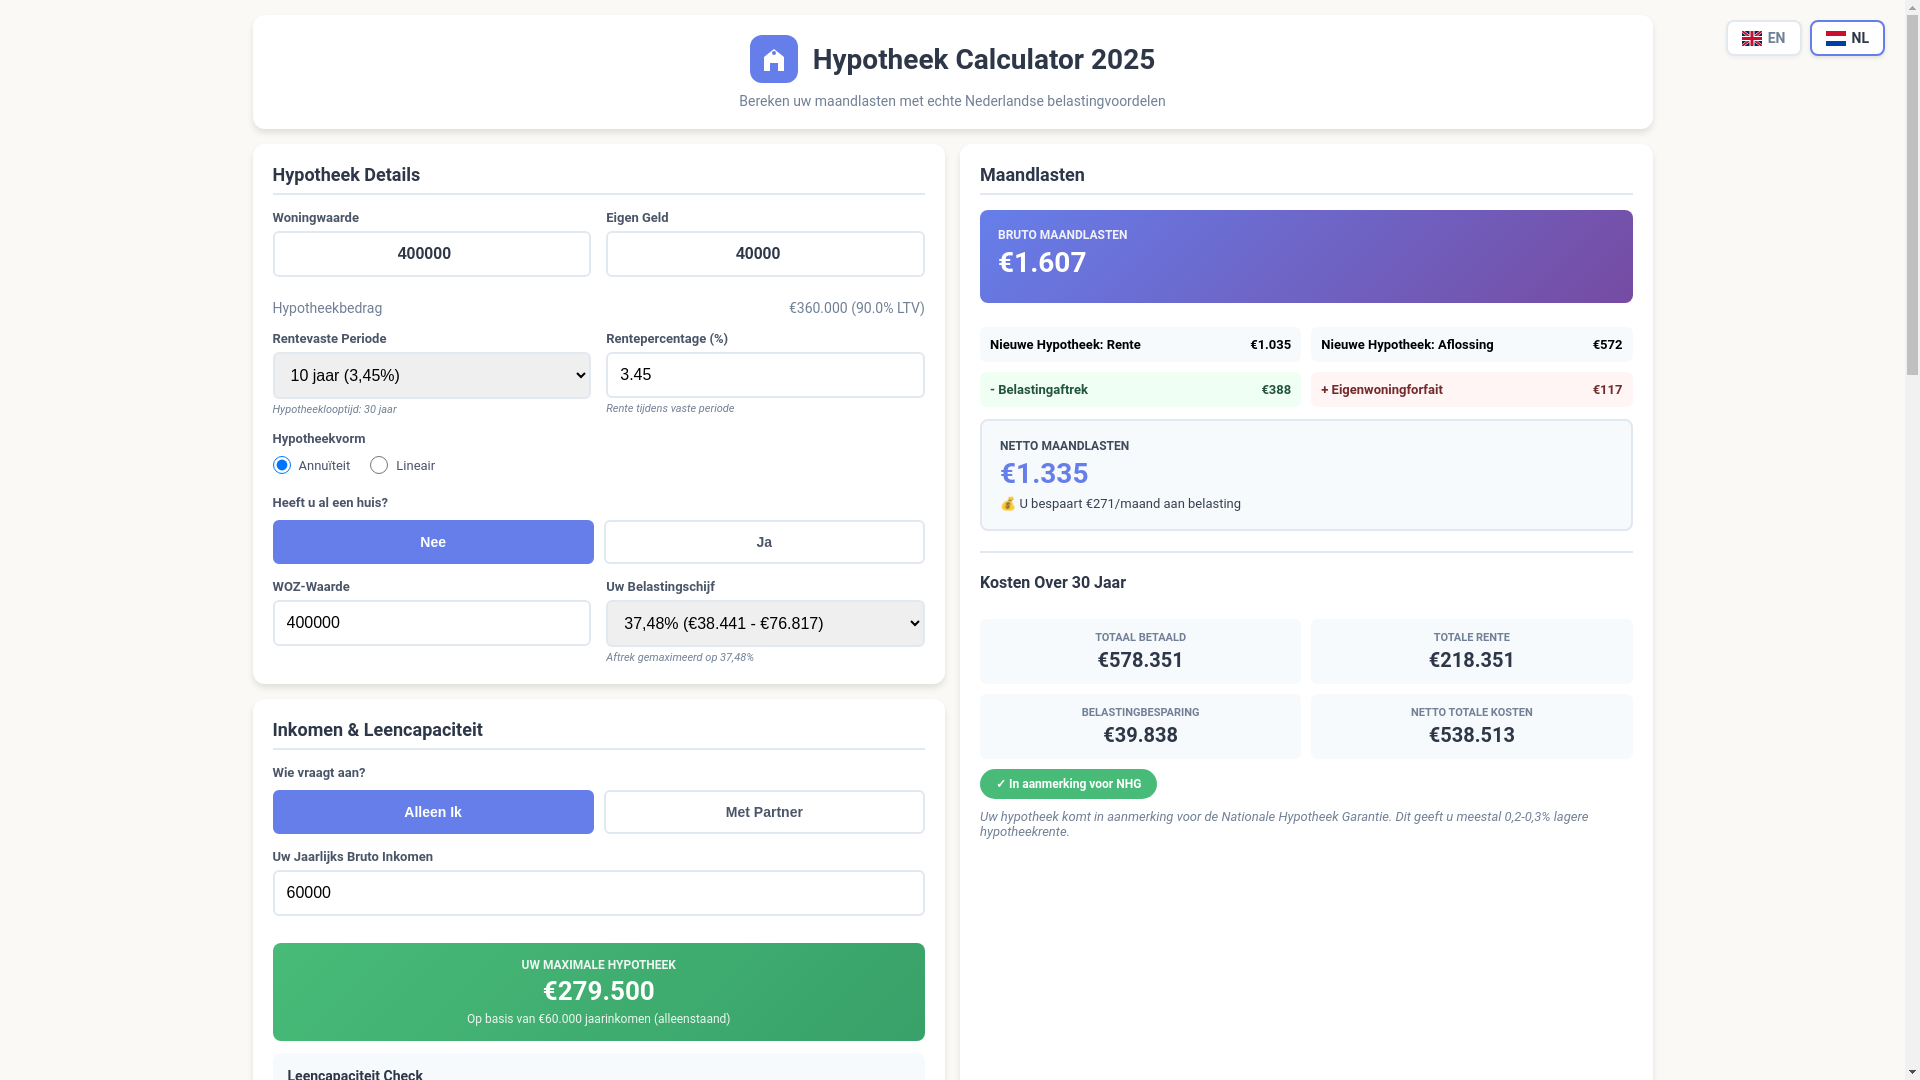Choose Nee for already owning a house
This screenshot has height=1080, width=1920.
tap(433, 542)
